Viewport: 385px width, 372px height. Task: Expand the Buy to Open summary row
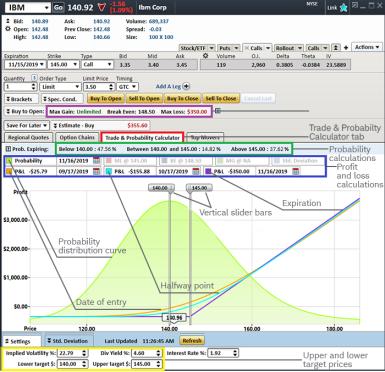click(x=8, y=111)
